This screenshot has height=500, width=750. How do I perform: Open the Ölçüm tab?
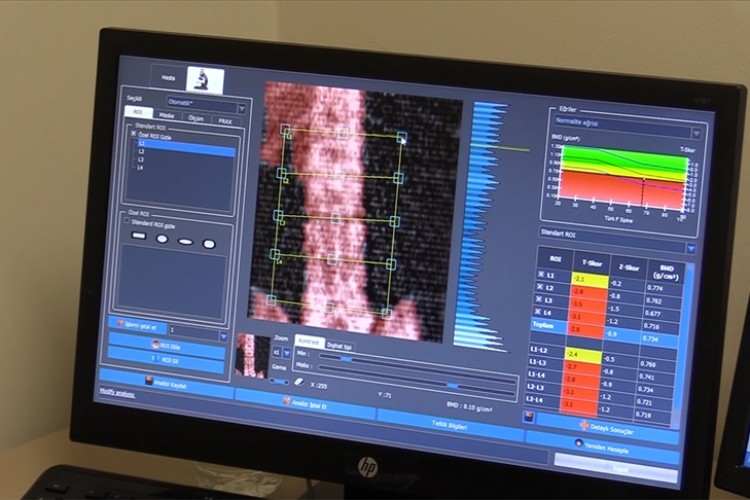(196, 118)
